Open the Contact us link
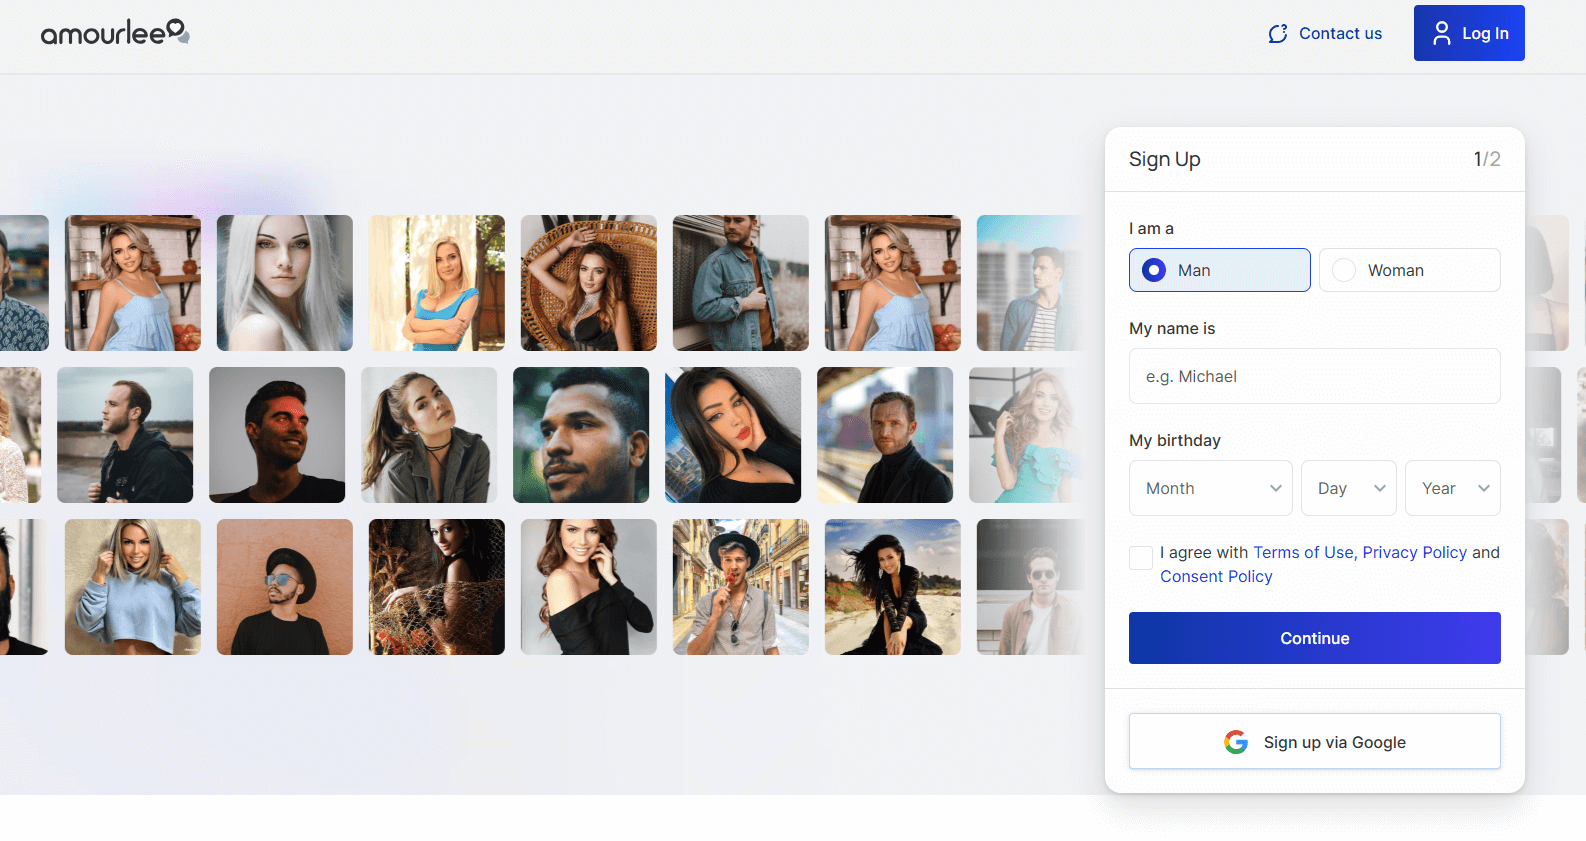This screenshot has width=1586, height=841. 1340,34
